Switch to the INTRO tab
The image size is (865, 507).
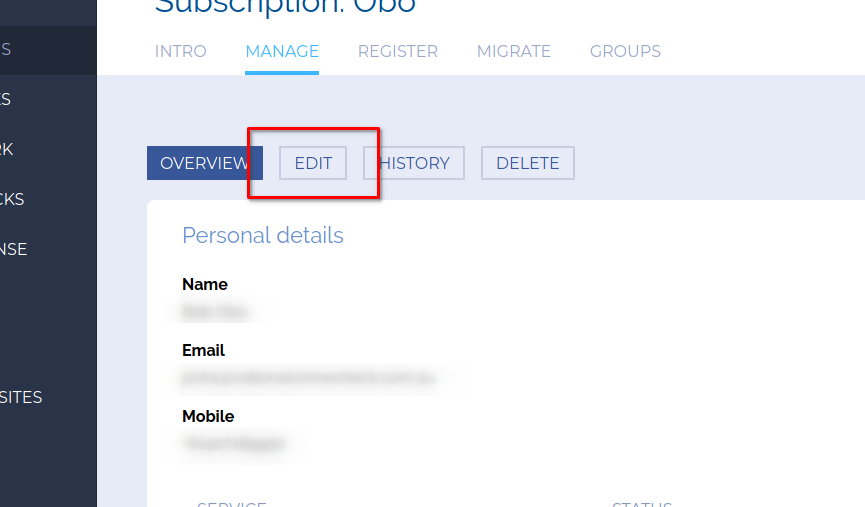(181, 51)
